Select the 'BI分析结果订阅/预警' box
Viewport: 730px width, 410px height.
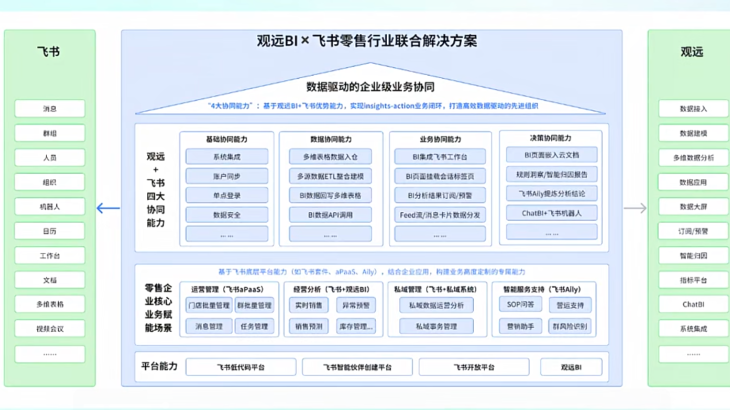pos(440,195)
